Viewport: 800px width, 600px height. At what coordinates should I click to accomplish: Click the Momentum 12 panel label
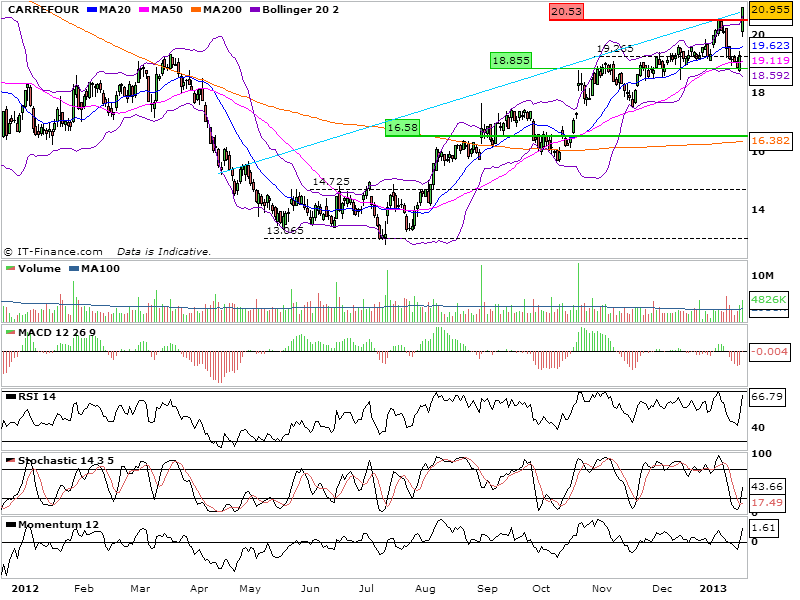pos(59,524)
